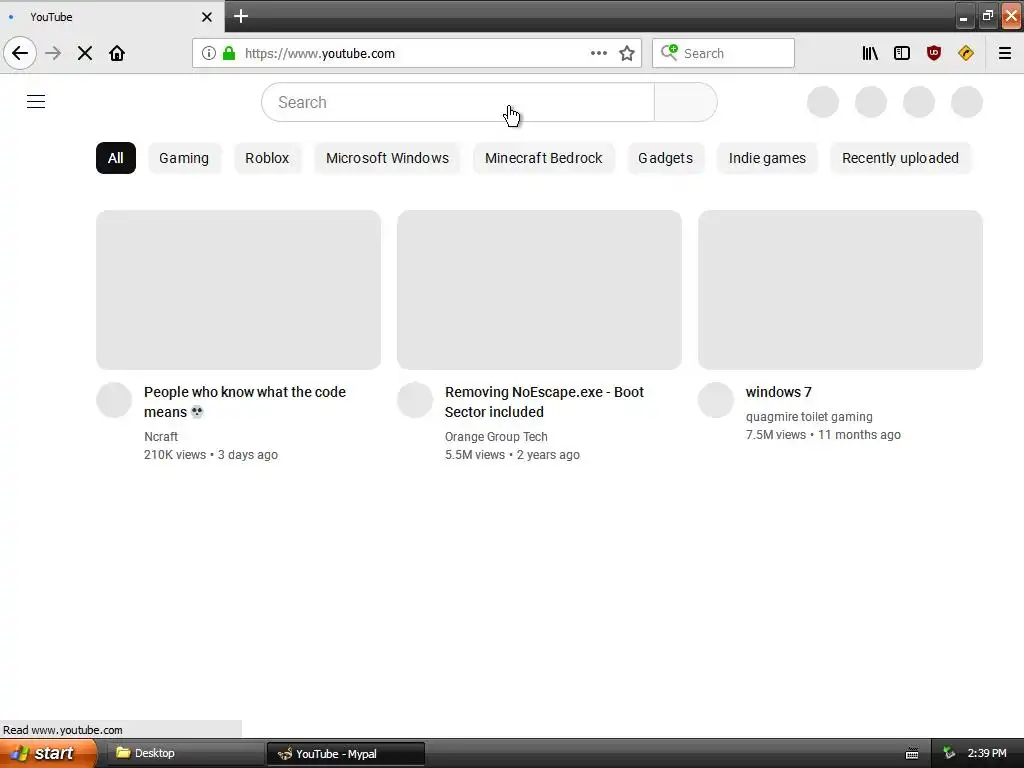The image size is (1024, 768).
Task: Open the browser hamburger menu
Action: click(1005, 53)
